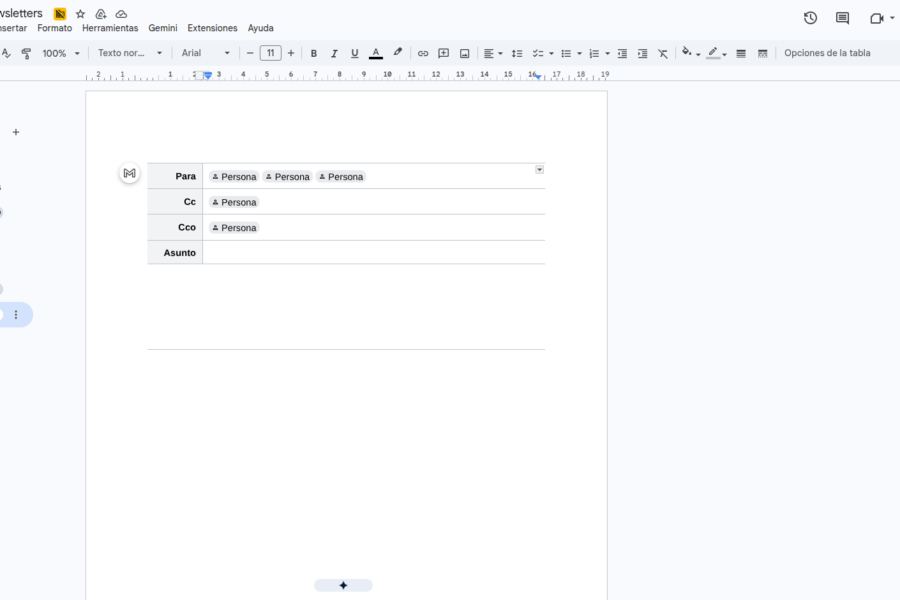Open the Herramientas menu
The width and height of the screenshot is (900, 600).
110,28
